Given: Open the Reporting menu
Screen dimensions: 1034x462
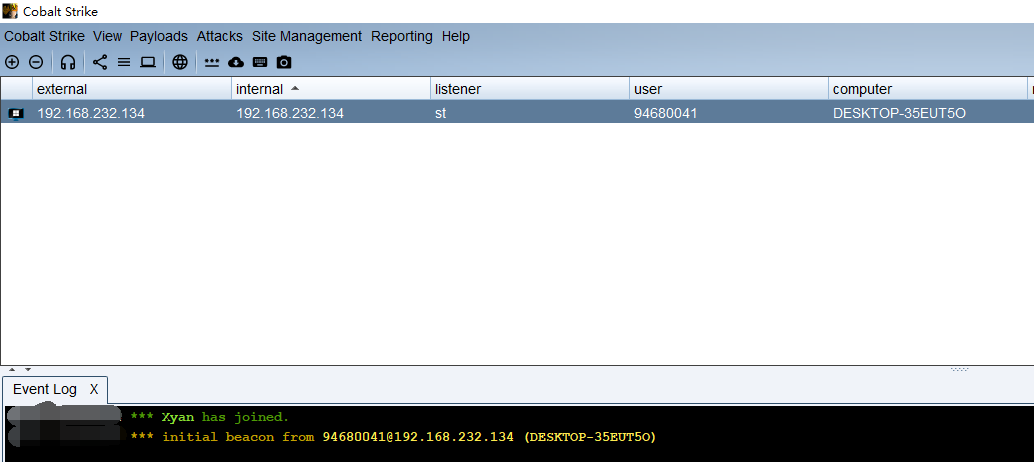Looking at the screenshot, I should click(402, 36).
